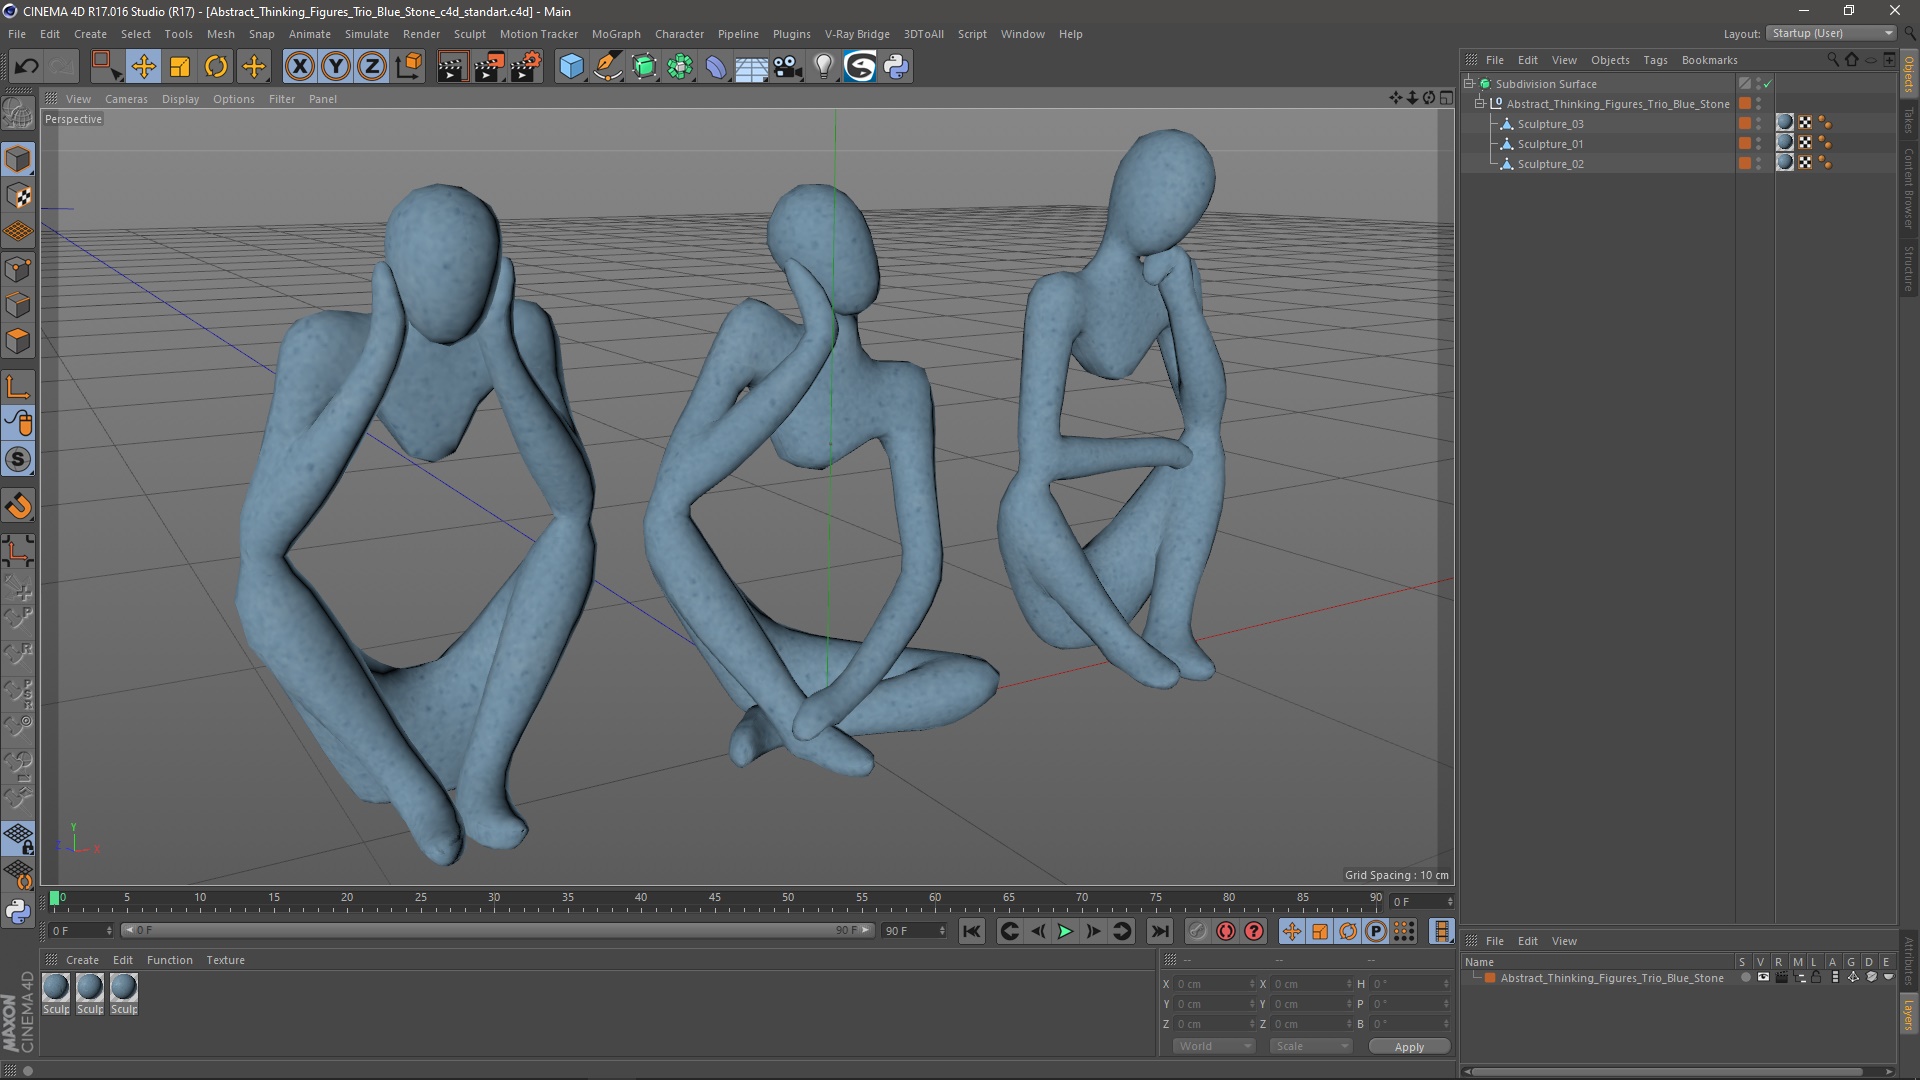Open the Layout dropdown Startup (User)
The height and width of the screenshot is (1080, 1920).
point(1832,33)
